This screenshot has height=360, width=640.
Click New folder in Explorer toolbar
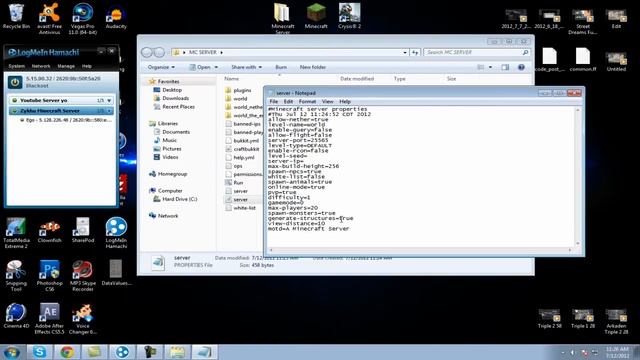coord(313,67)
